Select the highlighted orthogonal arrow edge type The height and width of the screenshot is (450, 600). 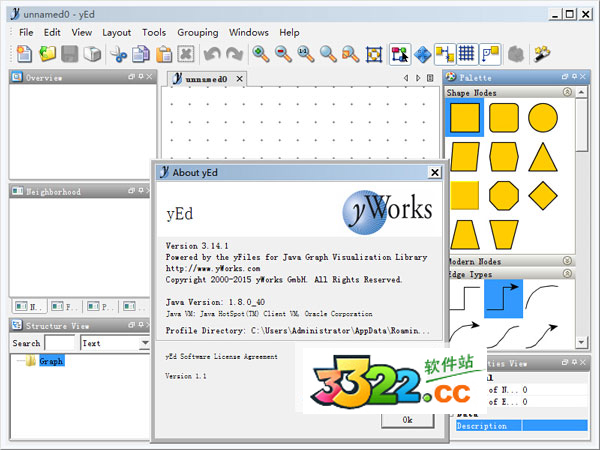[504, 299]
